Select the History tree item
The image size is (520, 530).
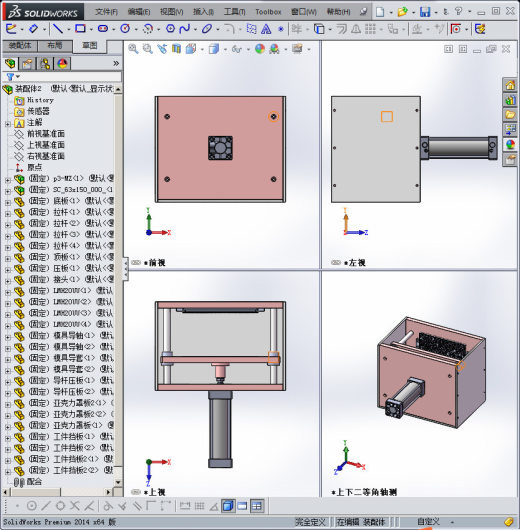40,100
